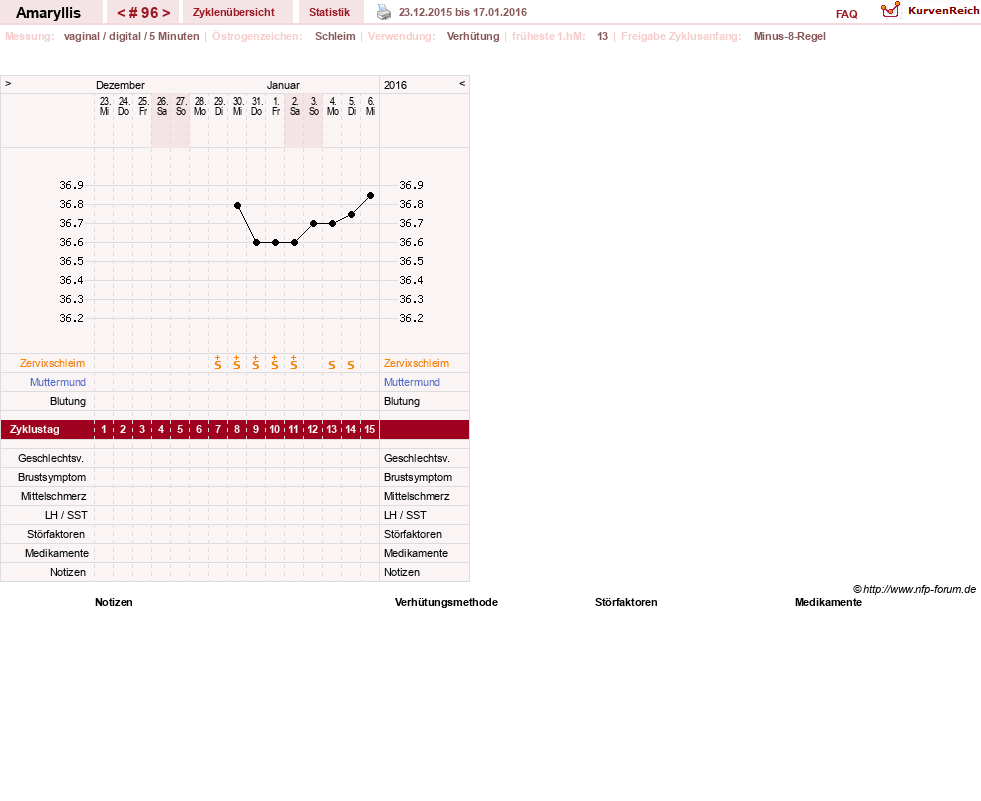The height and width of the screenshot is (801, 981).
Task: Click the left Notizen row label
Action: (x=68, y=572)
